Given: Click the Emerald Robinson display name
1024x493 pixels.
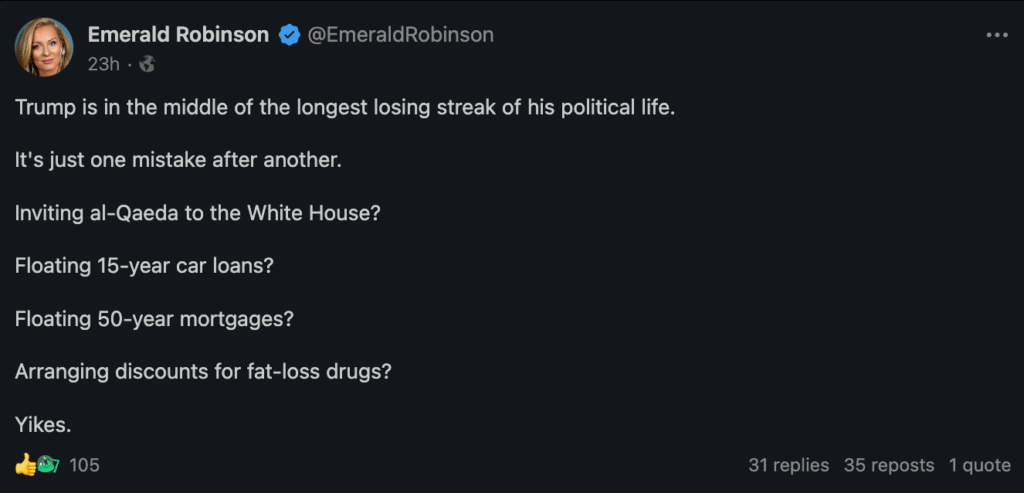Looking at the screenshot, I should pyautogui.click(x=178, y=35).
